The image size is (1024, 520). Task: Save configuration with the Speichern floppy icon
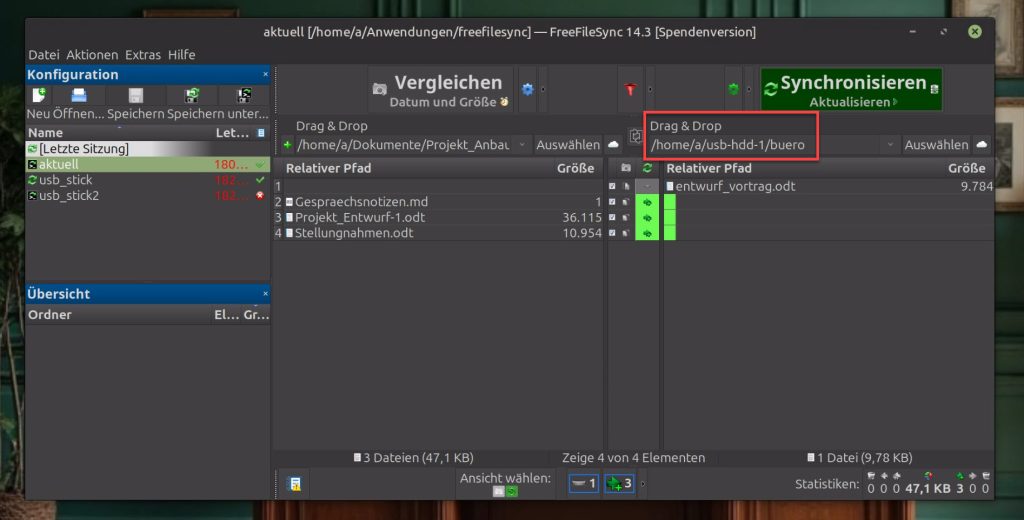tap(136, 95)
